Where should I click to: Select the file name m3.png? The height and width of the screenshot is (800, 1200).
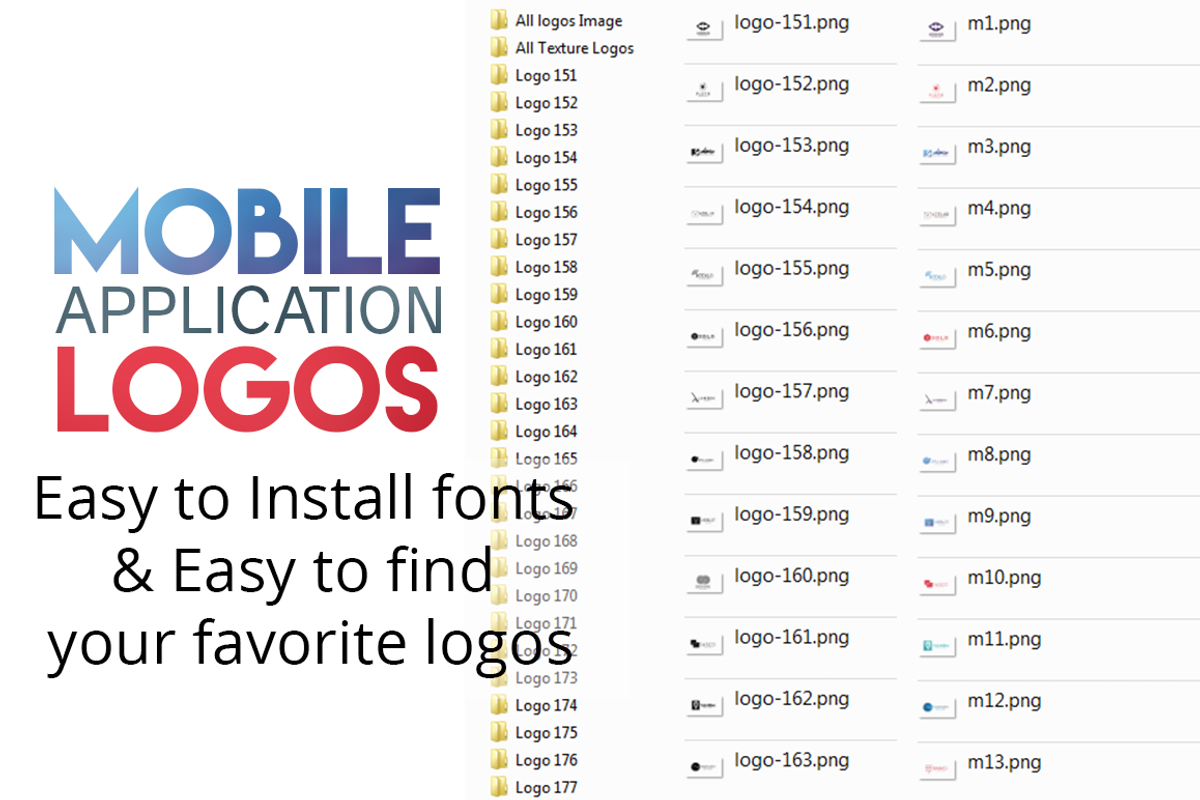[x=999, y=148]
